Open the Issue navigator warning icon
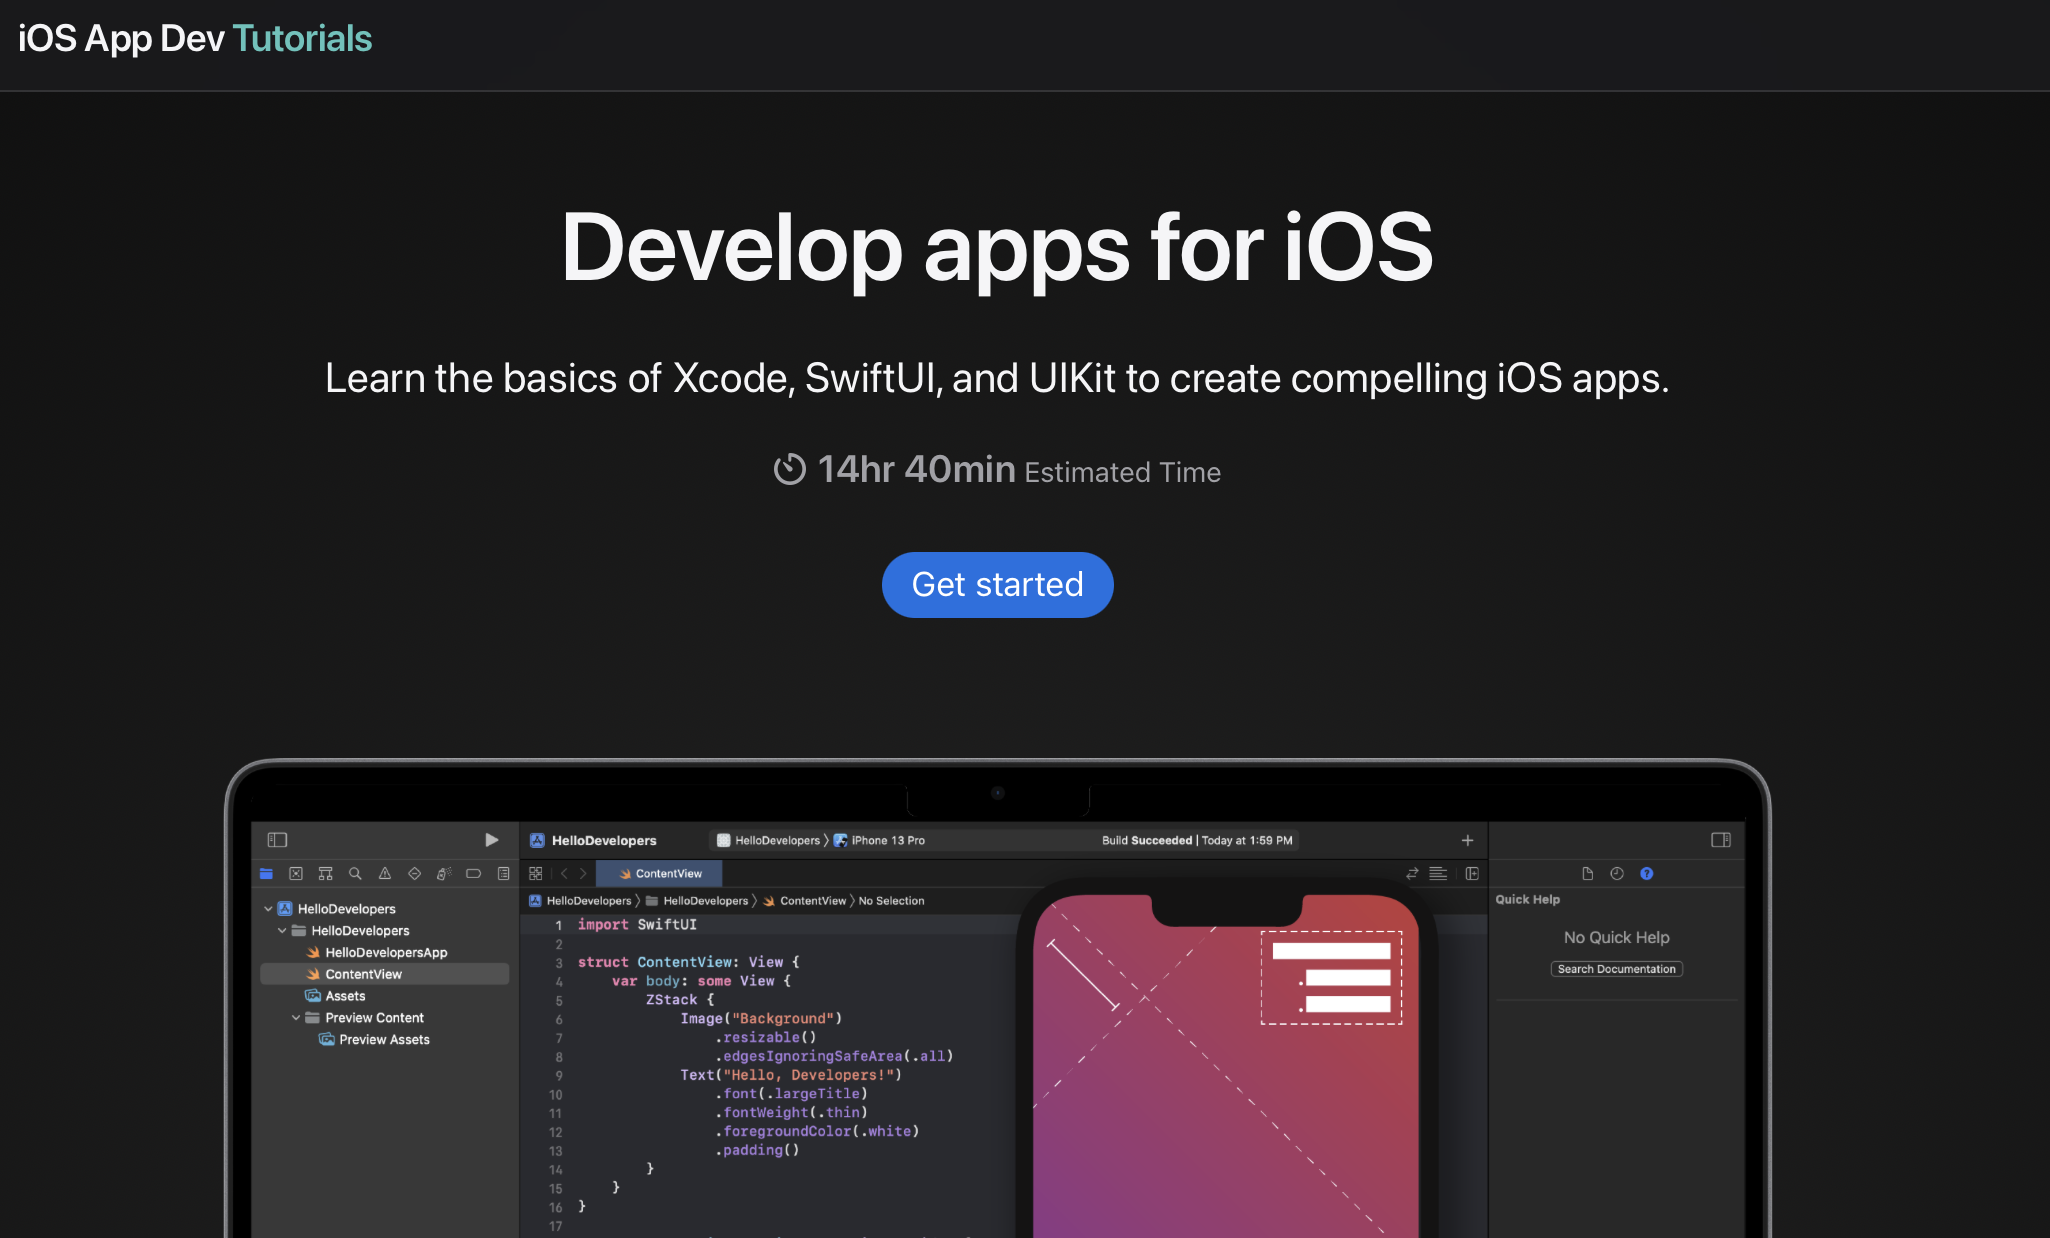2050x1238 pixels. point(385,874)
